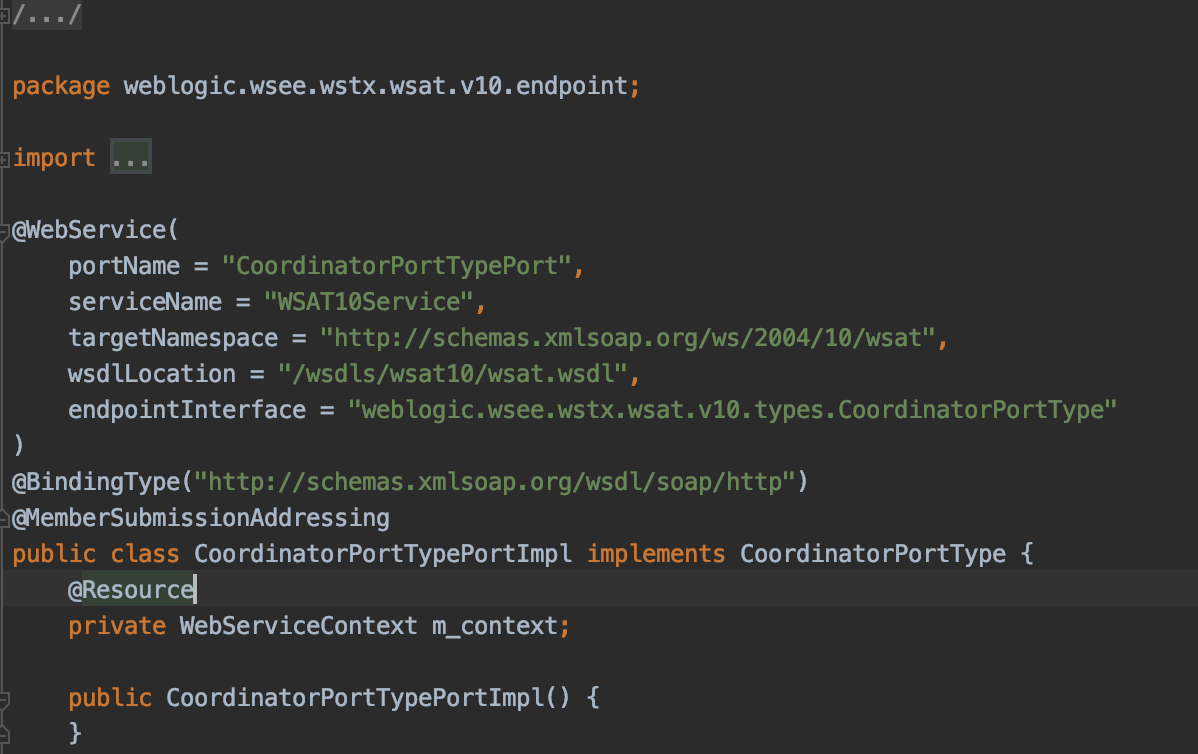The width and height of the screenshot is (1198, 754).
Task: Expand the collapsed imports via gutter plus icon
Action: click(x=4, y=159)
